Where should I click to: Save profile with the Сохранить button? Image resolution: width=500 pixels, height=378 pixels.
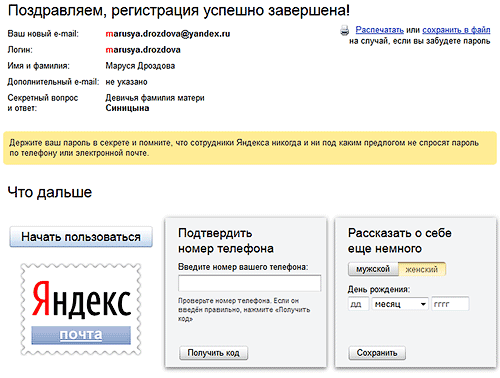[x=377, y=353]
